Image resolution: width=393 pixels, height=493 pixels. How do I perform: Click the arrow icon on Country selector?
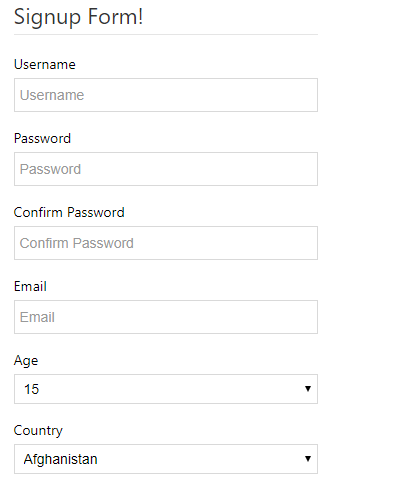tap(308, 459)
